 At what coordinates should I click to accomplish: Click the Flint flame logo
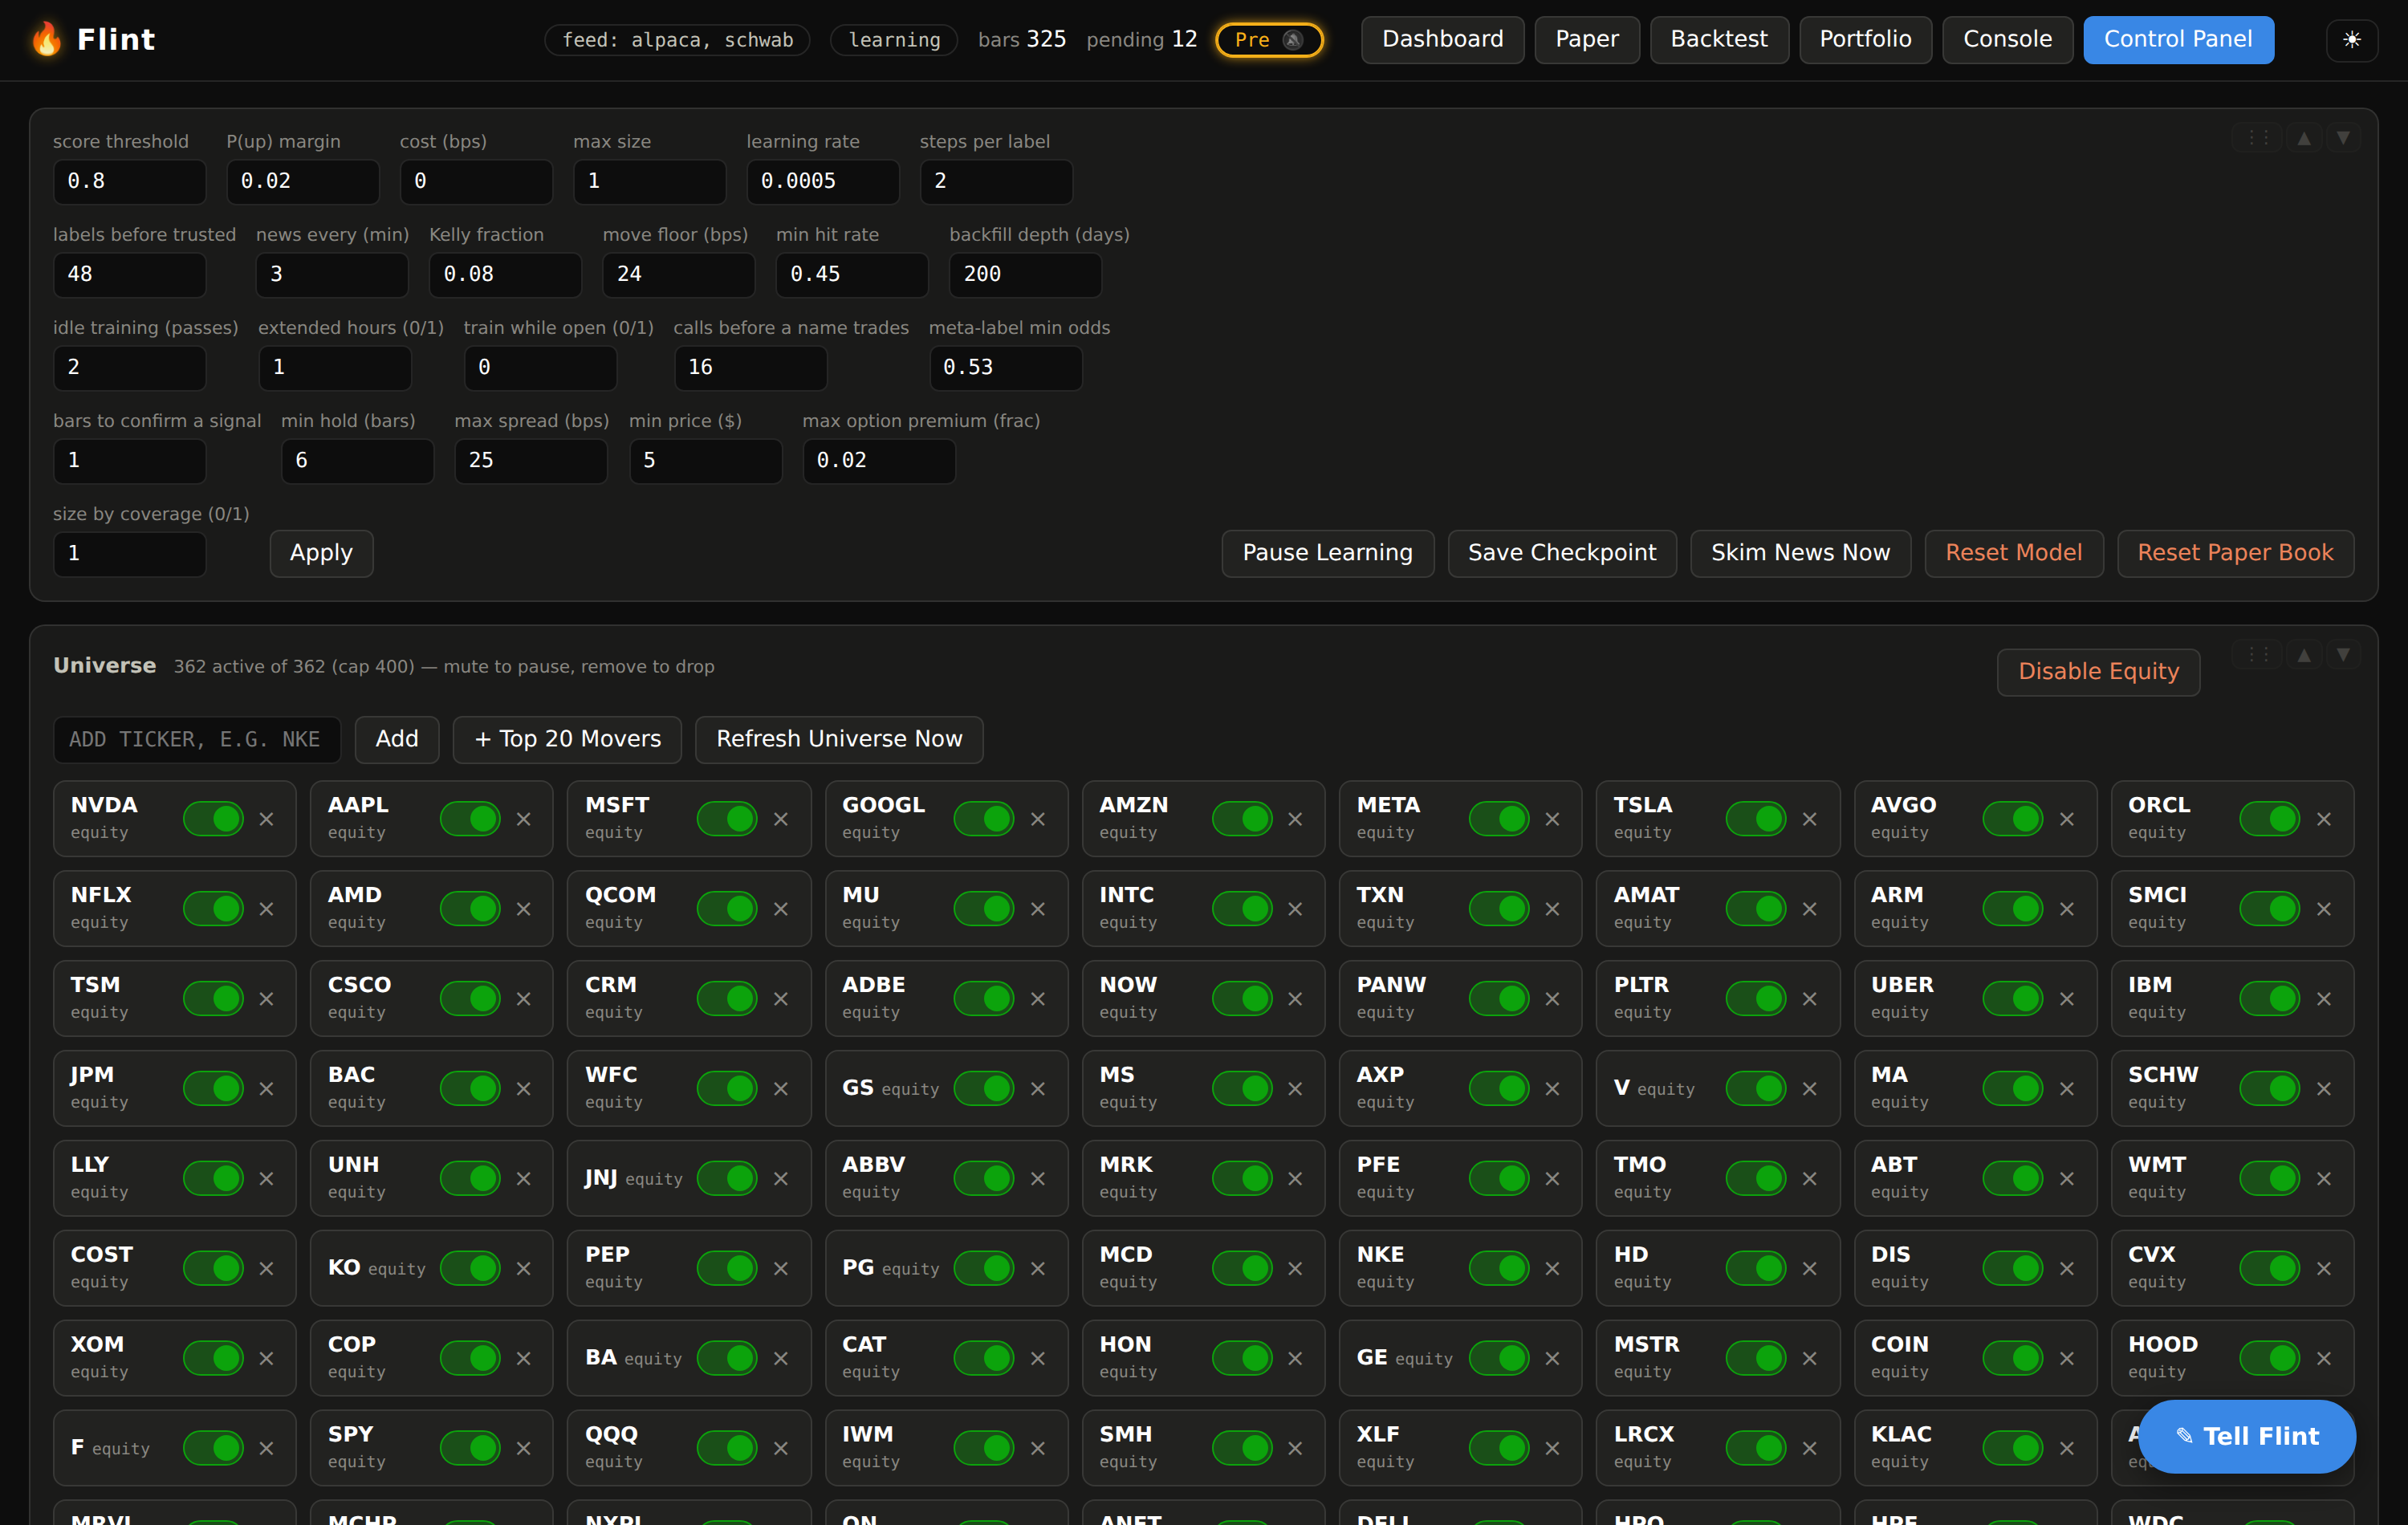click(46, 39)
